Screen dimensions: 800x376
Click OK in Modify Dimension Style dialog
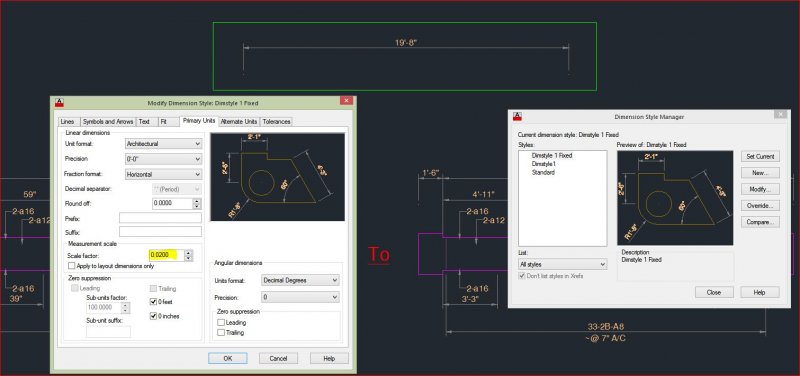pyautogui.click(x=228, y=358)
